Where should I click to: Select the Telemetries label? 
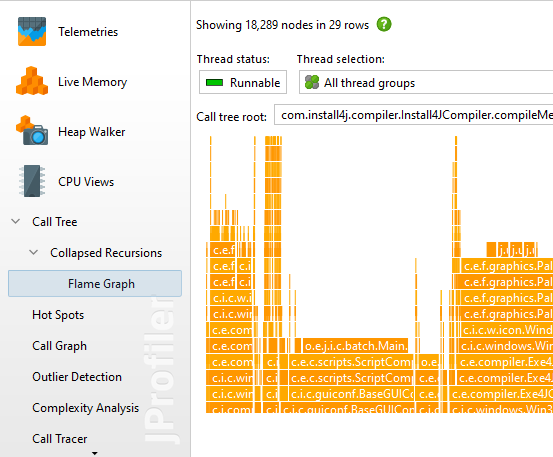click(x=88, y=32)
